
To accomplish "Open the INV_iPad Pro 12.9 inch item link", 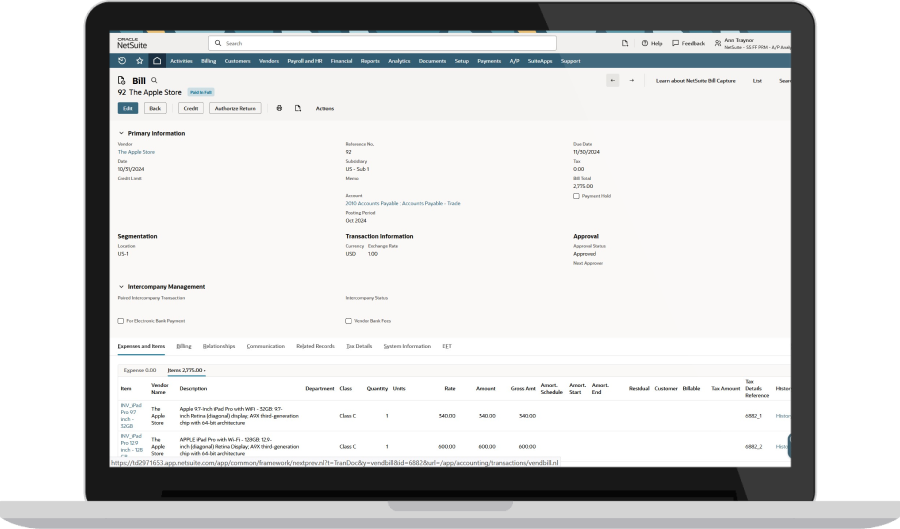I will coord(131,446).
